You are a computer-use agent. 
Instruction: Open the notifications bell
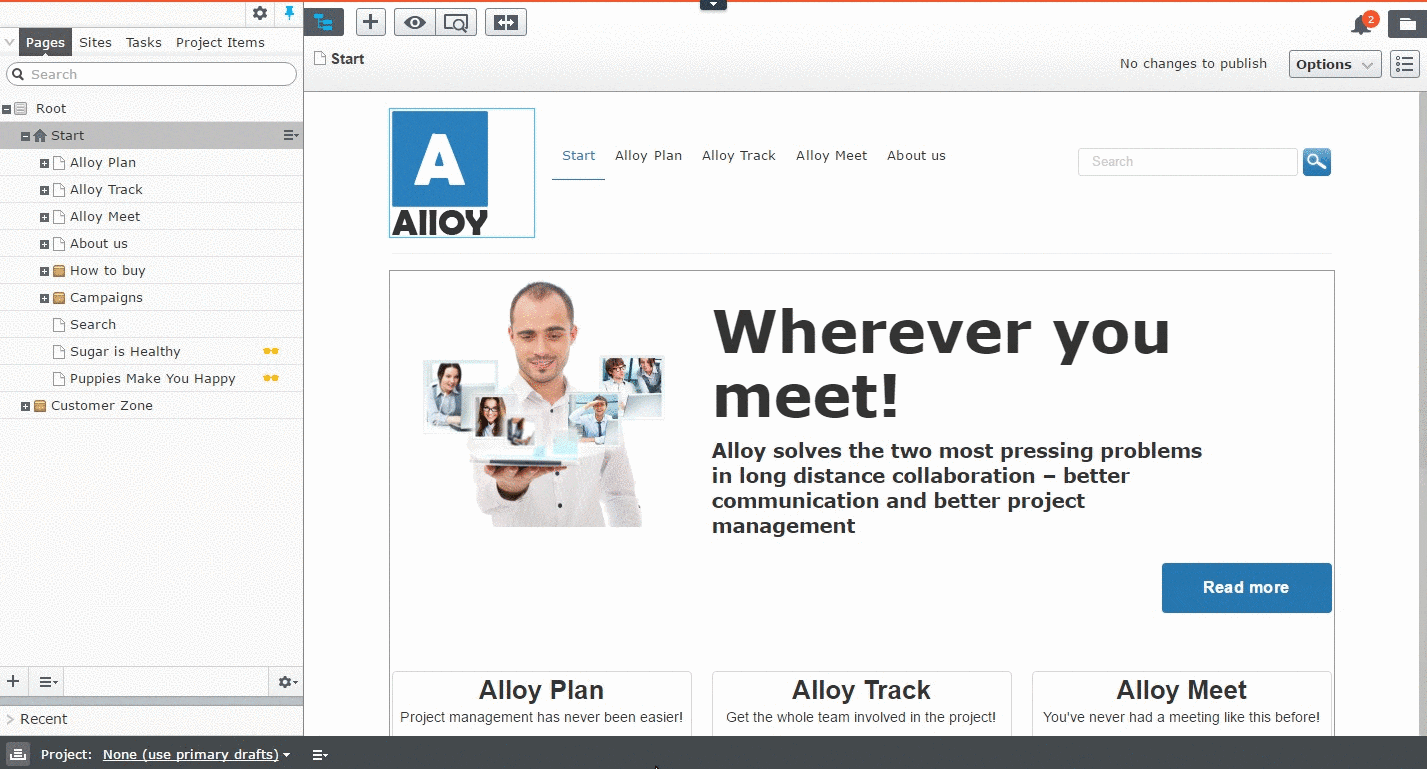click(1361, 25)
